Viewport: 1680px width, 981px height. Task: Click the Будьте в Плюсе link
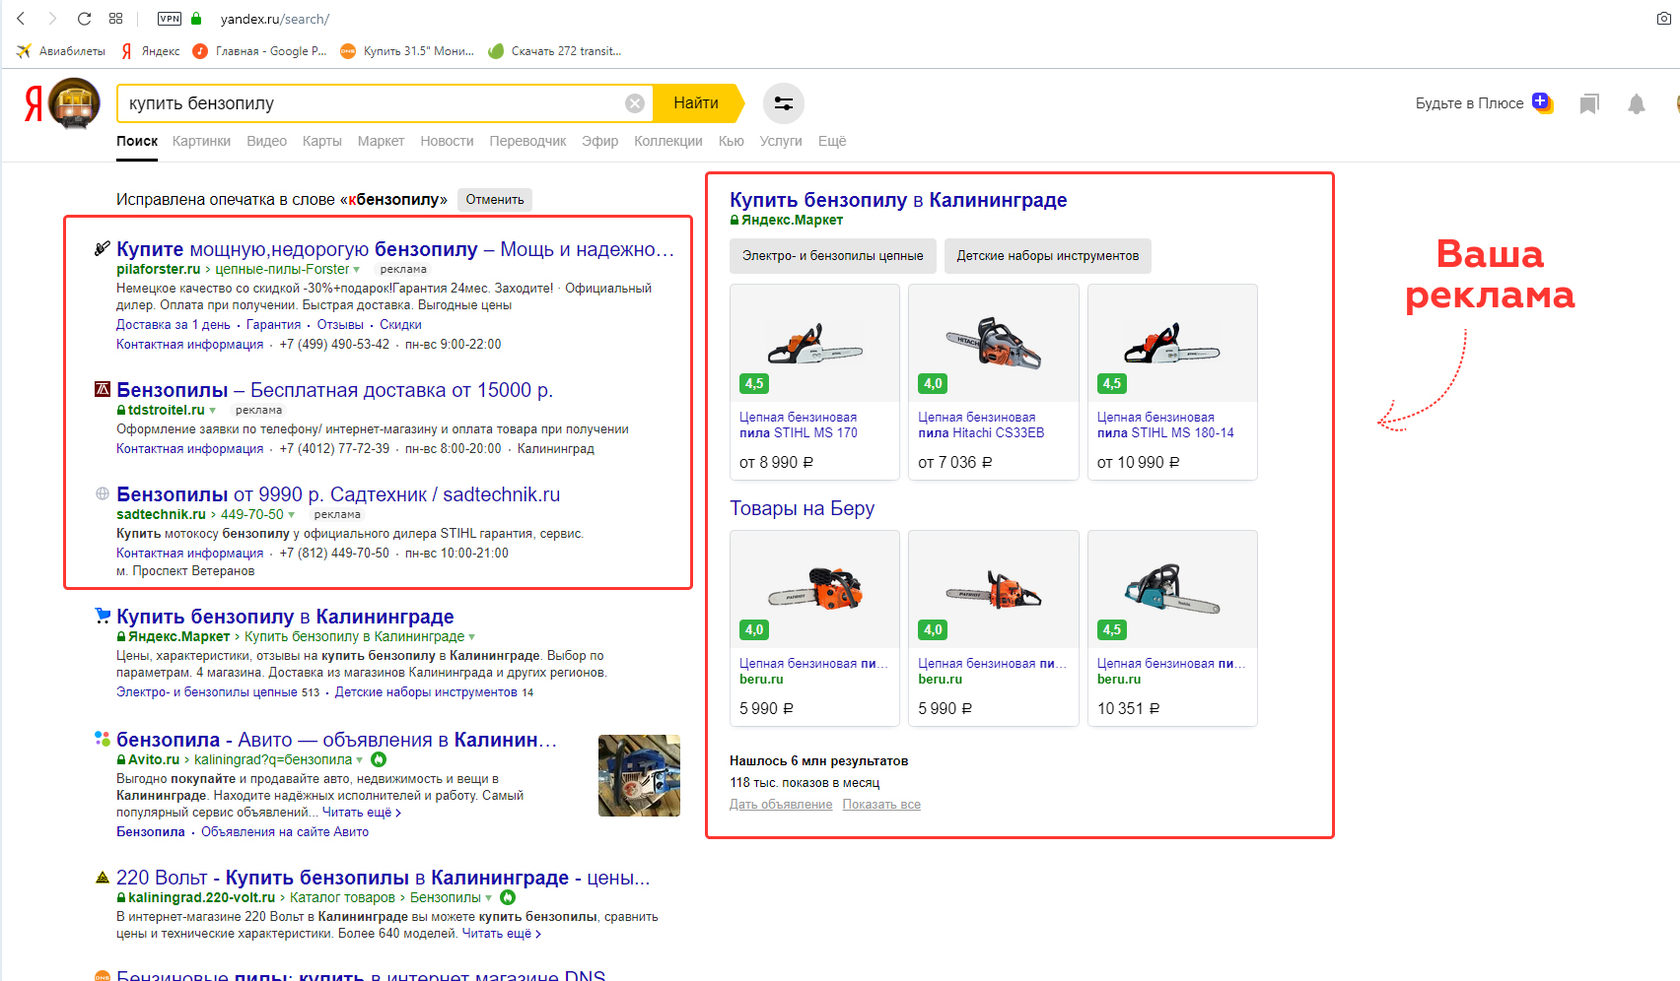coord(1469,103)
